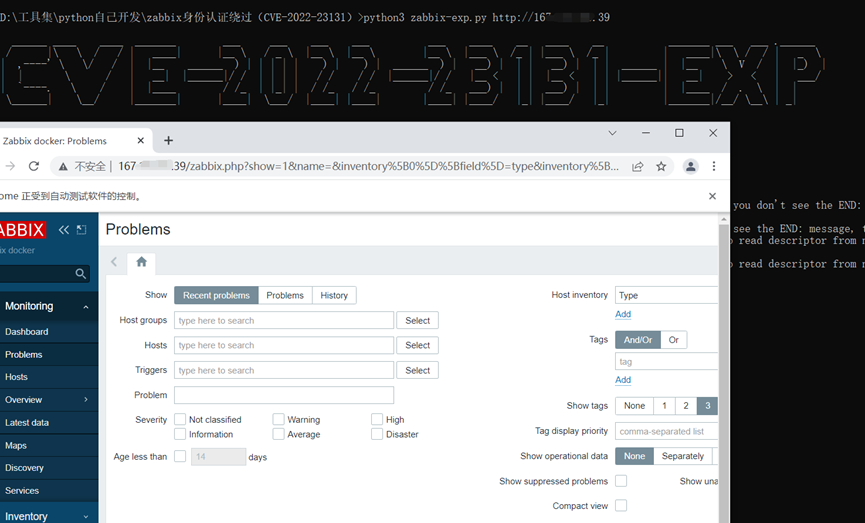Click the ZABBIX logo
This screenshot has width=865, height=523.
[x=22, y=230]
